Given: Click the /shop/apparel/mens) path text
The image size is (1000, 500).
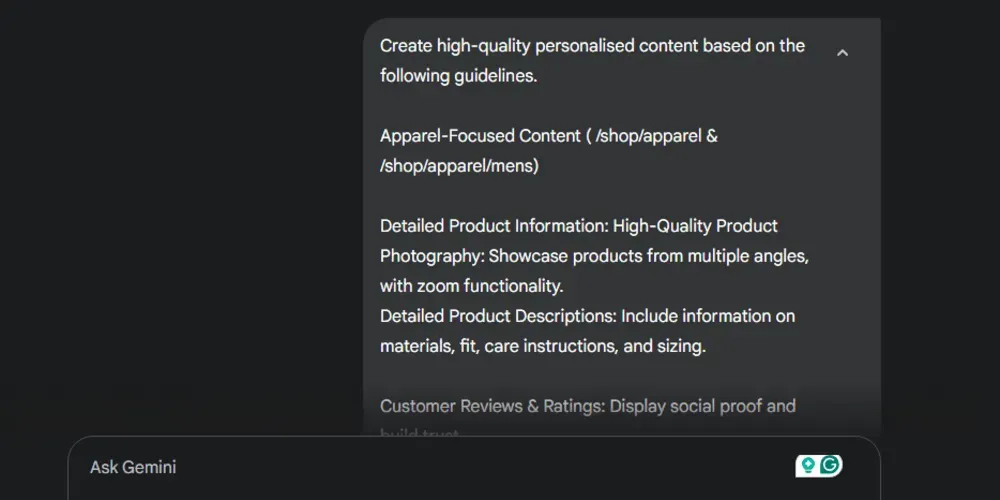Looking at the screenshot, I should 459,166.
